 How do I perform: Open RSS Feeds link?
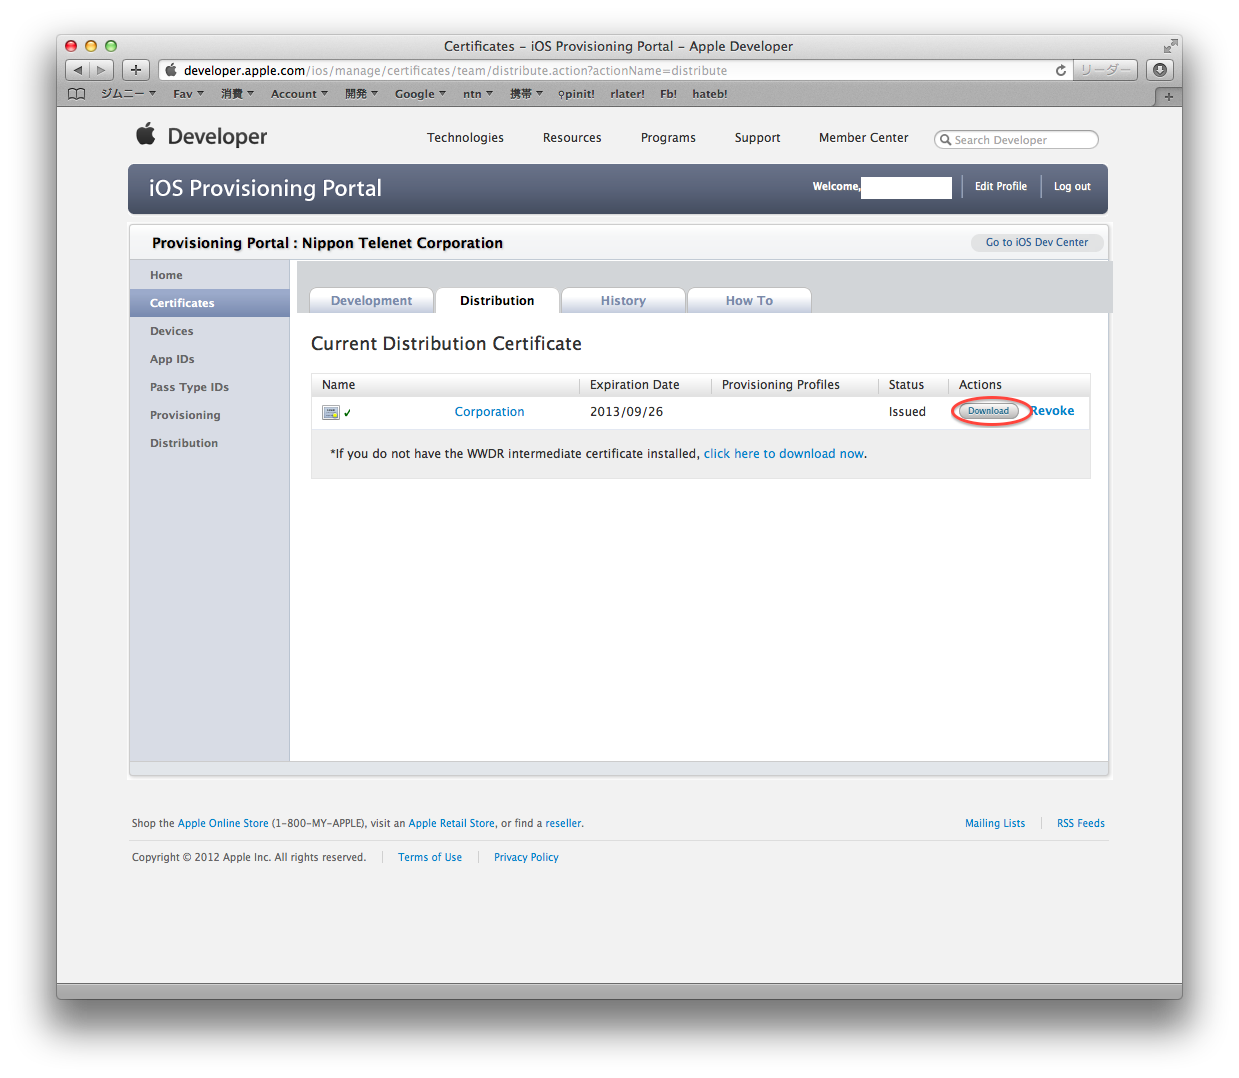(1081, 824)
